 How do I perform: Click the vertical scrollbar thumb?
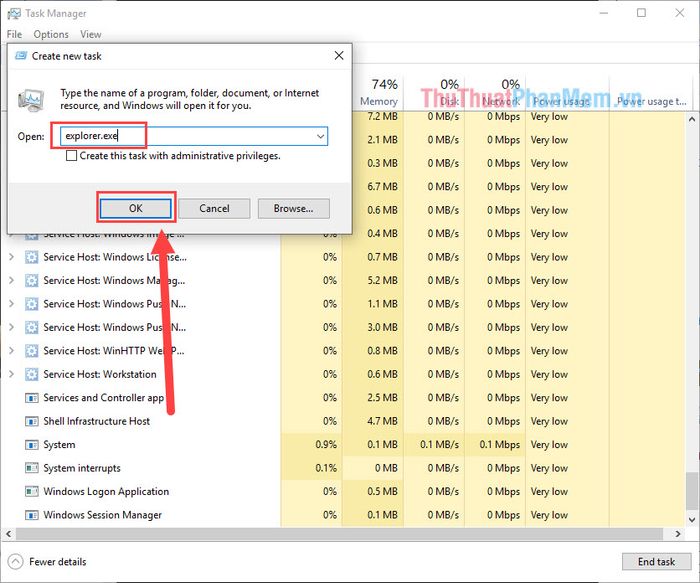click(x=692, y=492)
